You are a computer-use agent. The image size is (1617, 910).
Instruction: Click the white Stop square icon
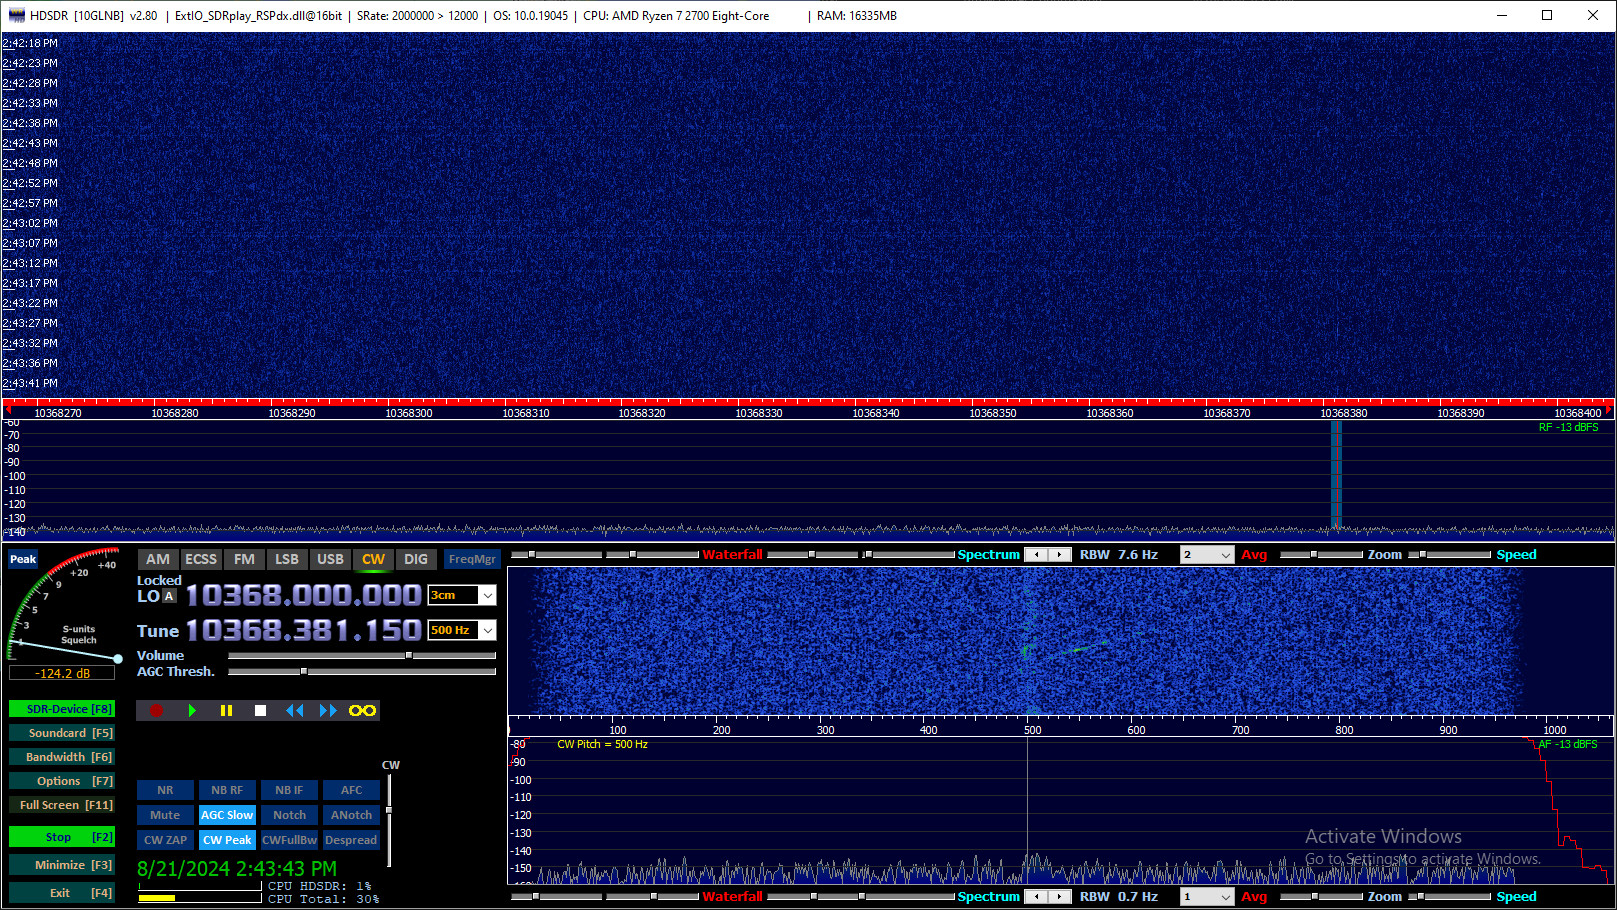260,711
